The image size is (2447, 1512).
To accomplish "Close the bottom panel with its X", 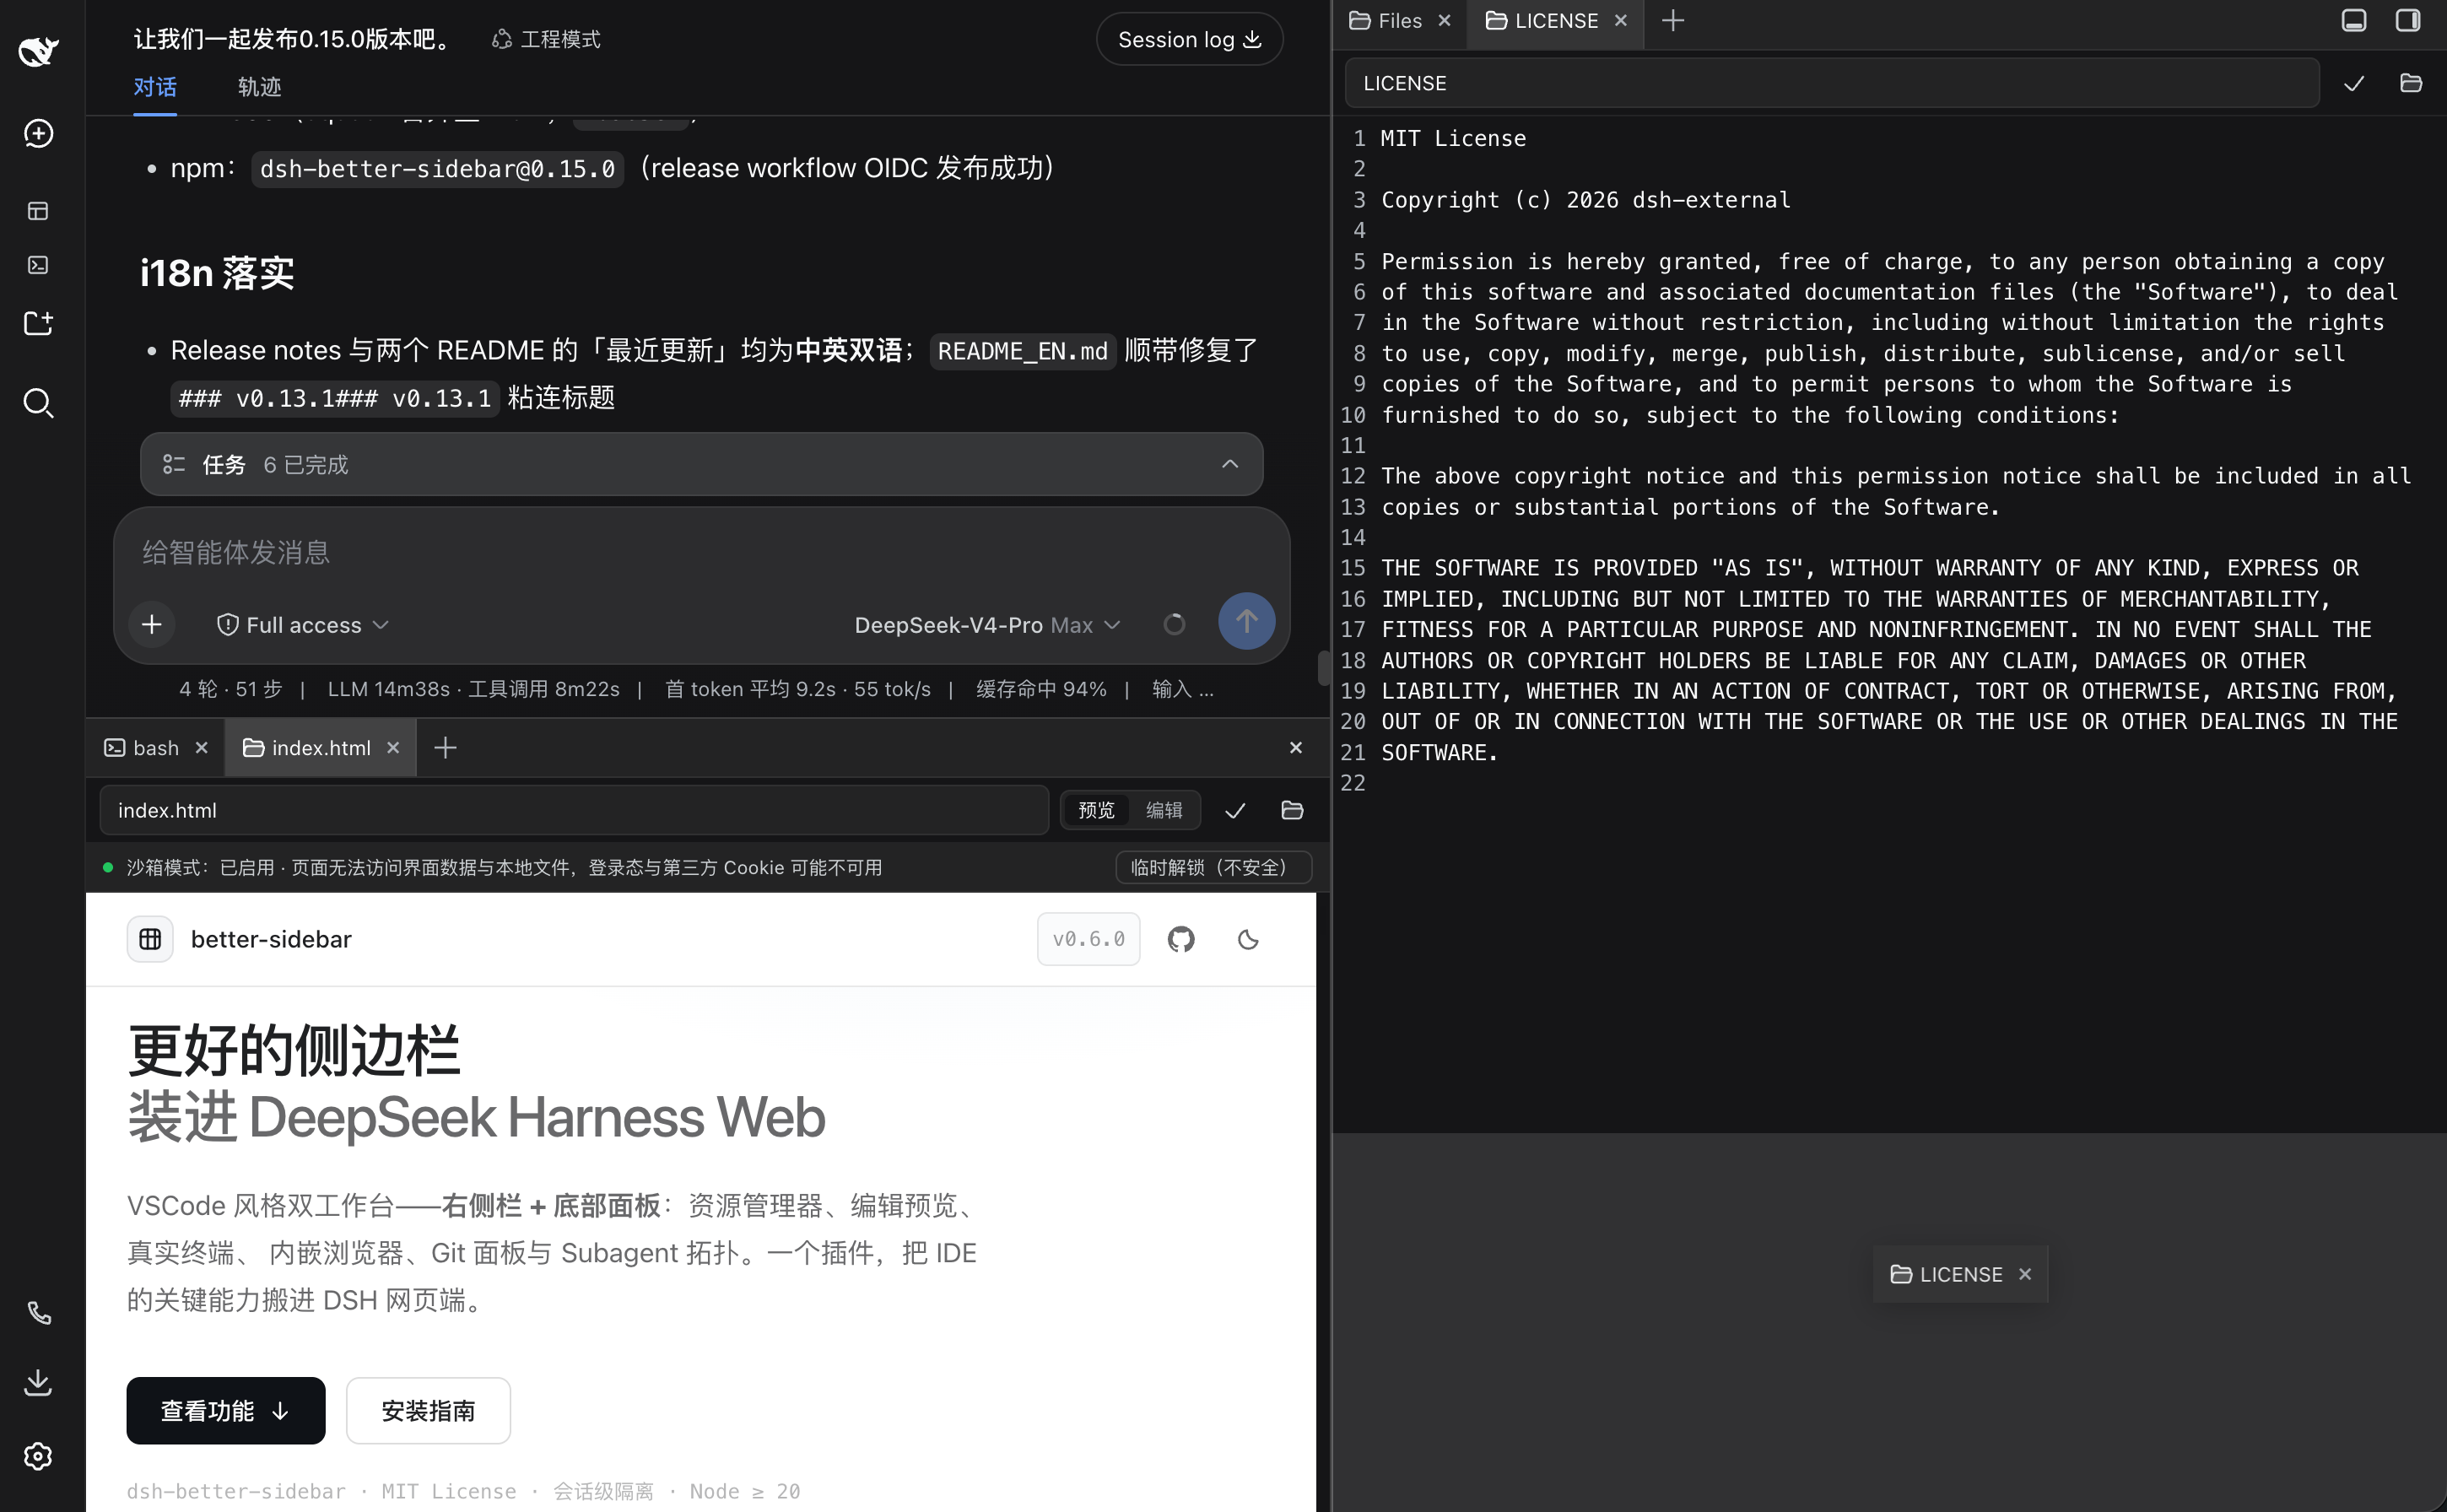I will 1295,748.
